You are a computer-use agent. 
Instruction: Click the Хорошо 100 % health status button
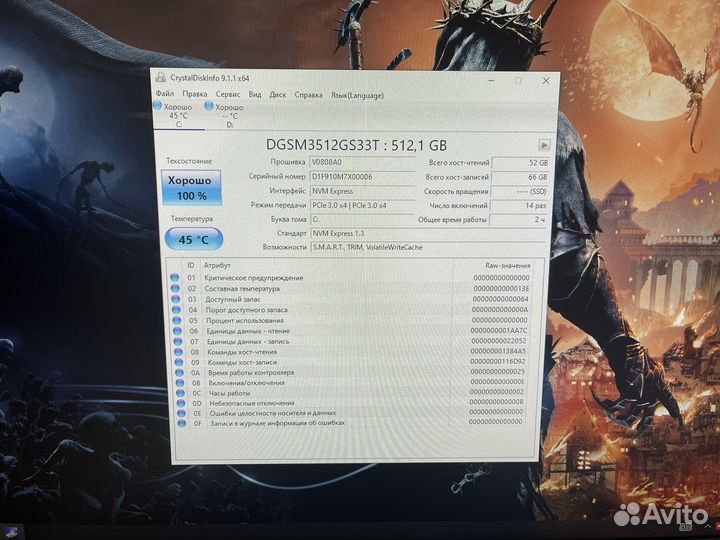click(x=191, y=188)
